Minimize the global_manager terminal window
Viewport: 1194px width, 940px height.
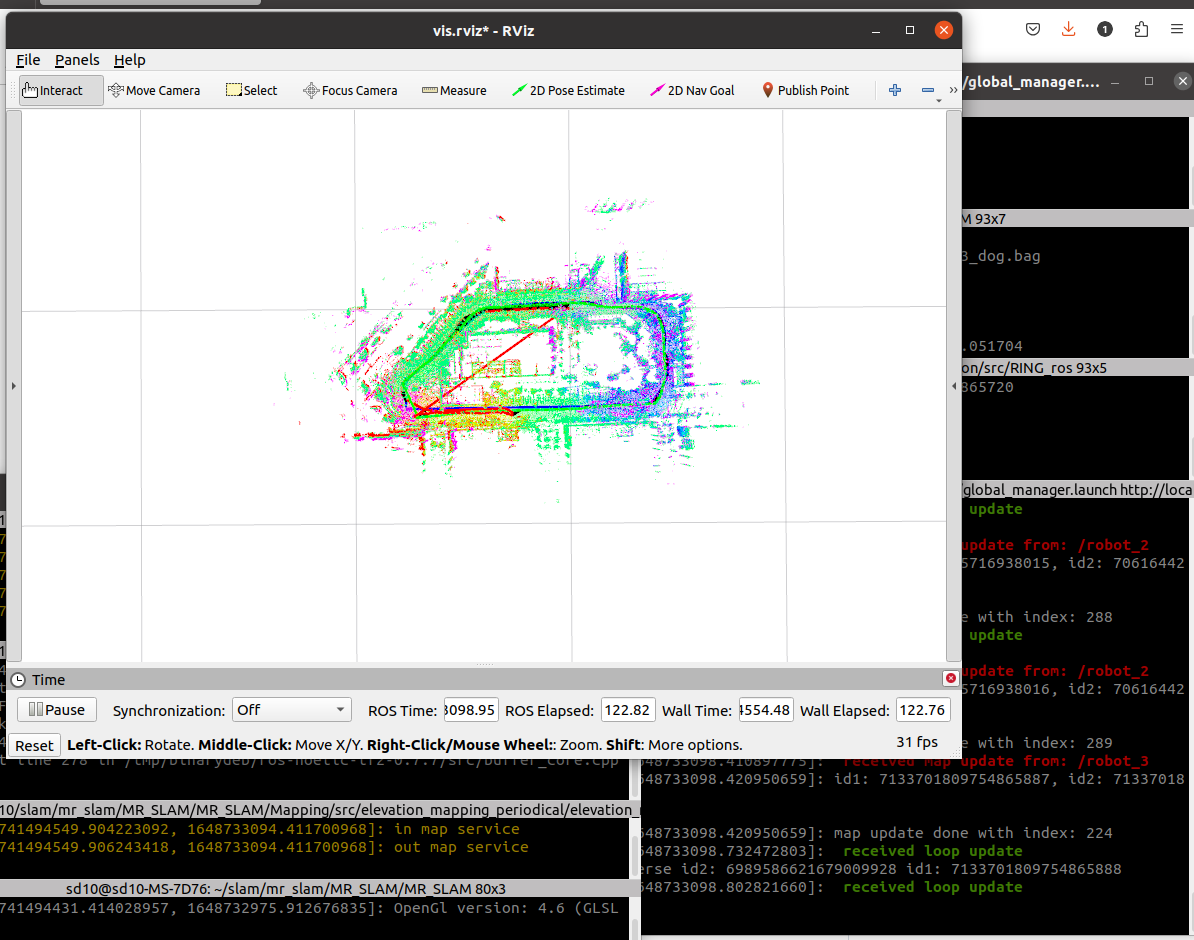pyautogui.click(x=1115, y=82)
